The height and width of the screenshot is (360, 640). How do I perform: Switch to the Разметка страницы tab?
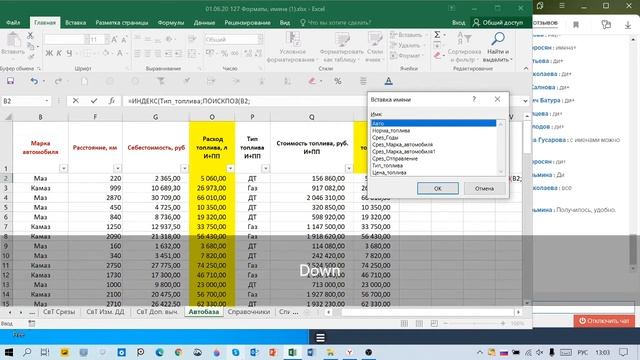(x=122, y=22)
